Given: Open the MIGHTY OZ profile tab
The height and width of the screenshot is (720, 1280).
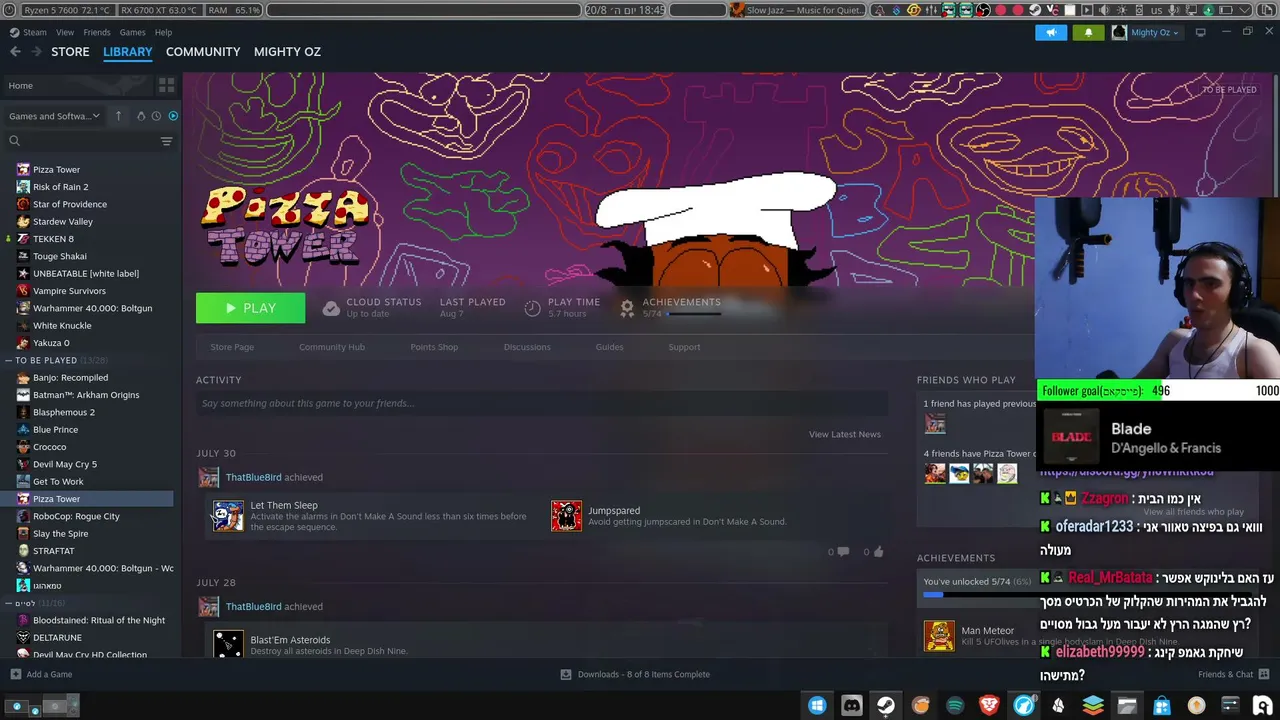Looking at the screenshot, I should click(287, 52).
